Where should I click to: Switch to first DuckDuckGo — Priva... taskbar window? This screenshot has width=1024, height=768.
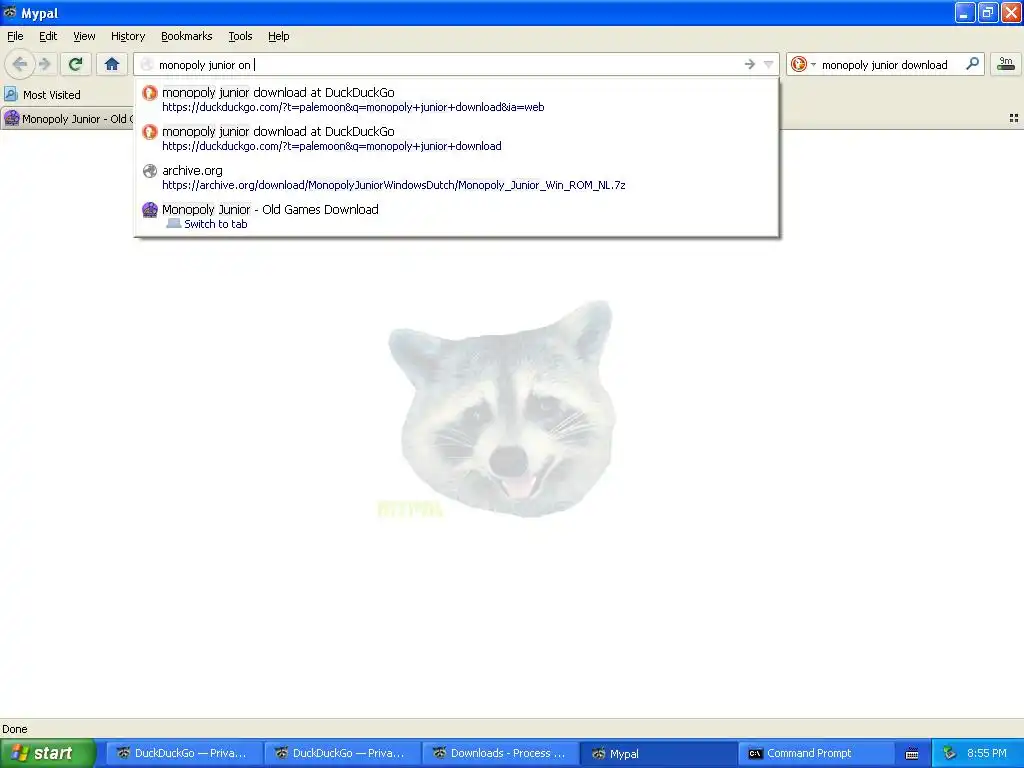pos(183,753)
